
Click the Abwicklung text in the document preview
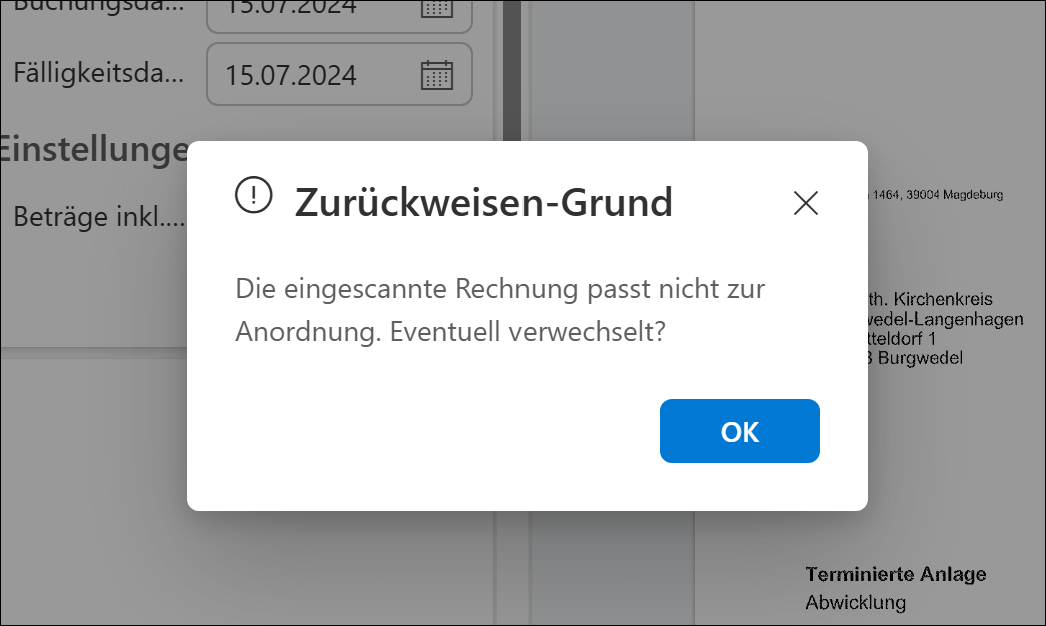[855, 602]
